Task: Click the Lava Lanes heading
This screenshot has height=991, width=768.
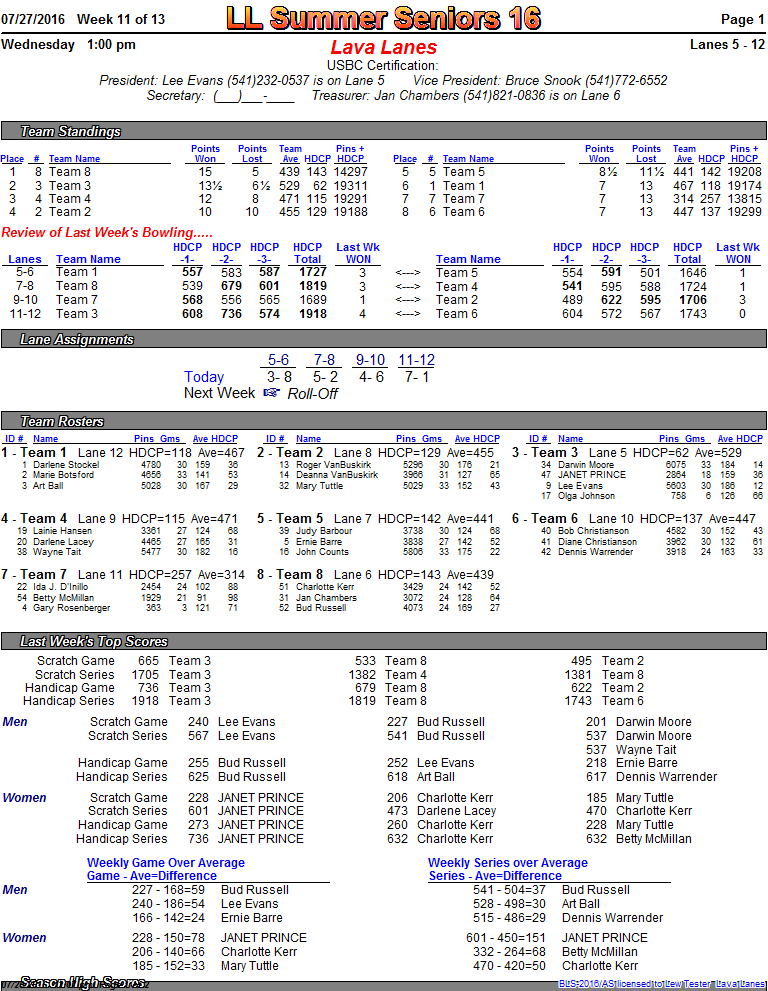Action: [383, 47]
